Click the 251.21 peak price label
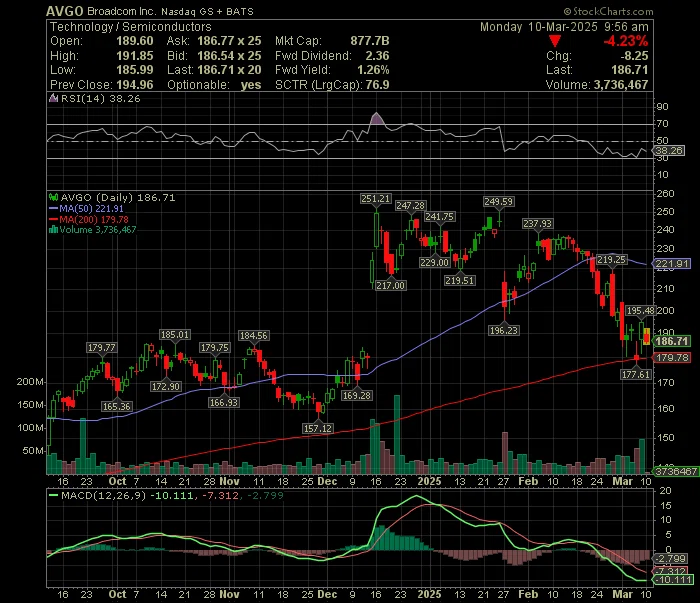The image size is (700, 603). (x=375, y=199)
